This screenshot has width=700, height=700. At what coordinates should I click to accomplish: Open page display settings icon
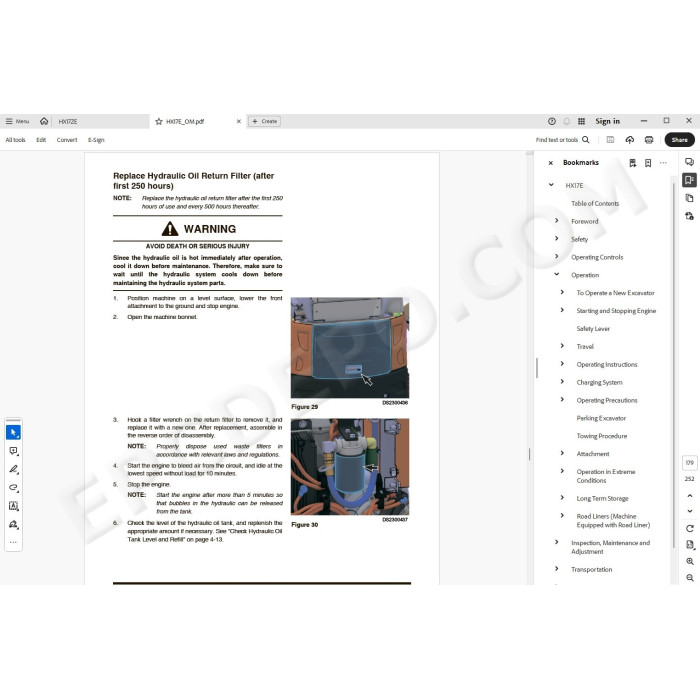point(689,545)
